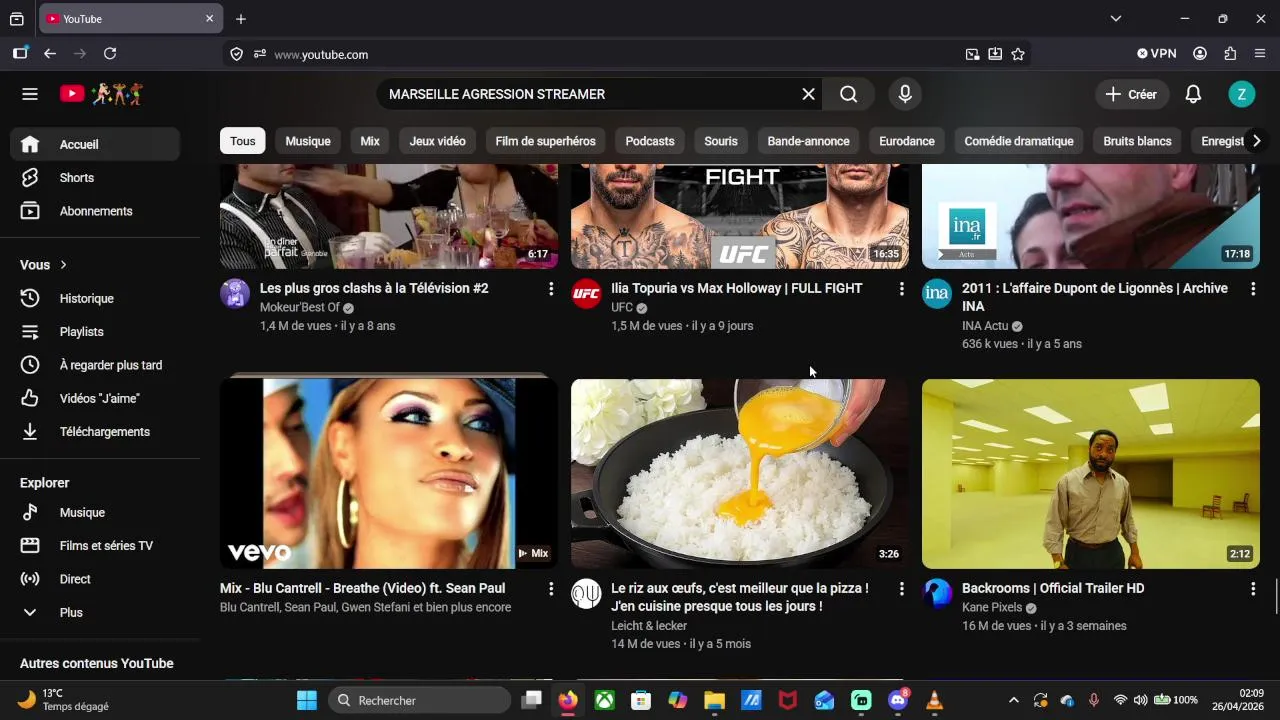This screenshot has height=720, width=1280.
Task: Open notifications bell
Action: pos(1193,94)
